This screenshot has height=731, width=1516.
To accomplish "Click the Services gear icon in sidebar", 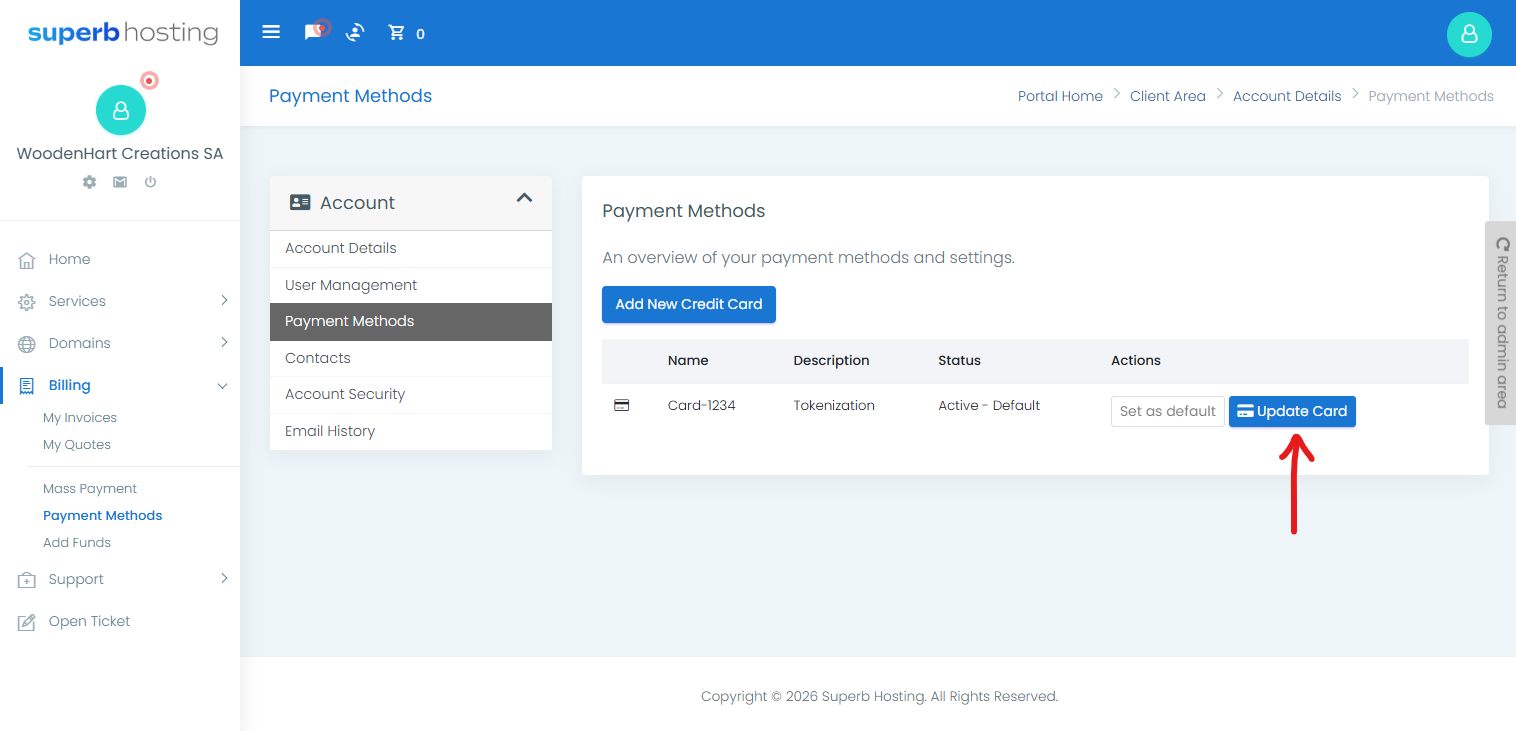I will click(x=27, y=302).
